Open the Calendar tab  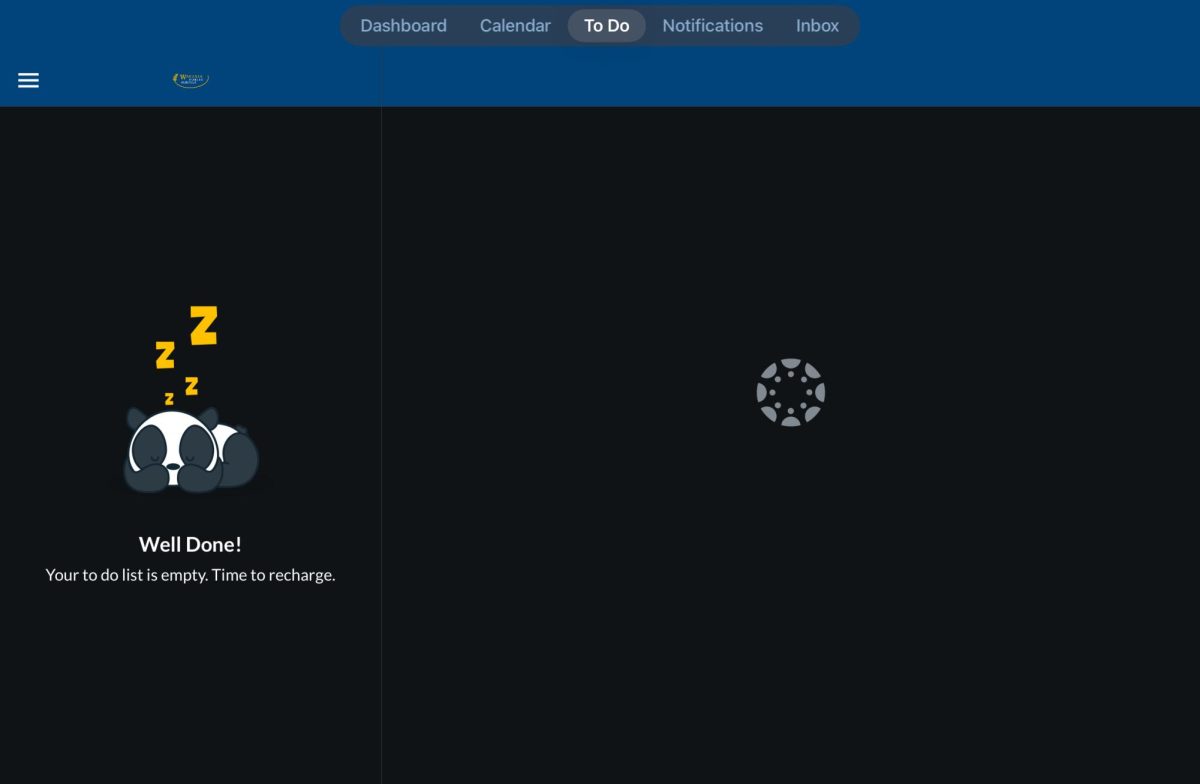(515, 26)
